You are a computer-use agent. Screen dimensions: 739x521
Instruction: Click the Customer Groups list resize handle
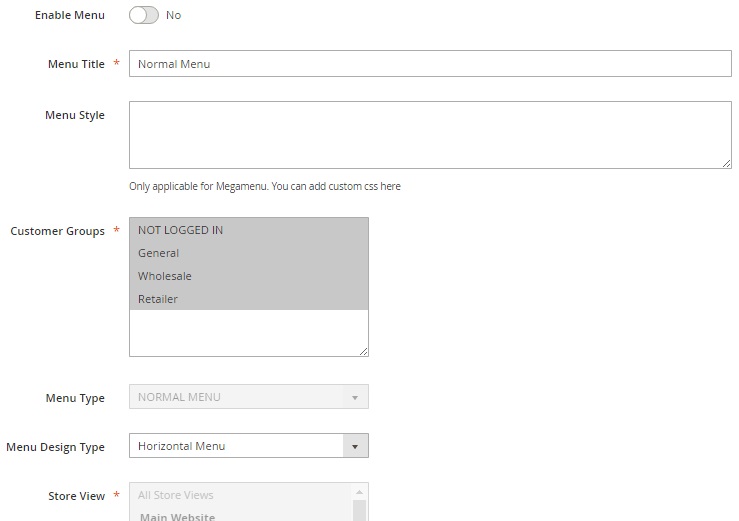click(x=363, y=350)
